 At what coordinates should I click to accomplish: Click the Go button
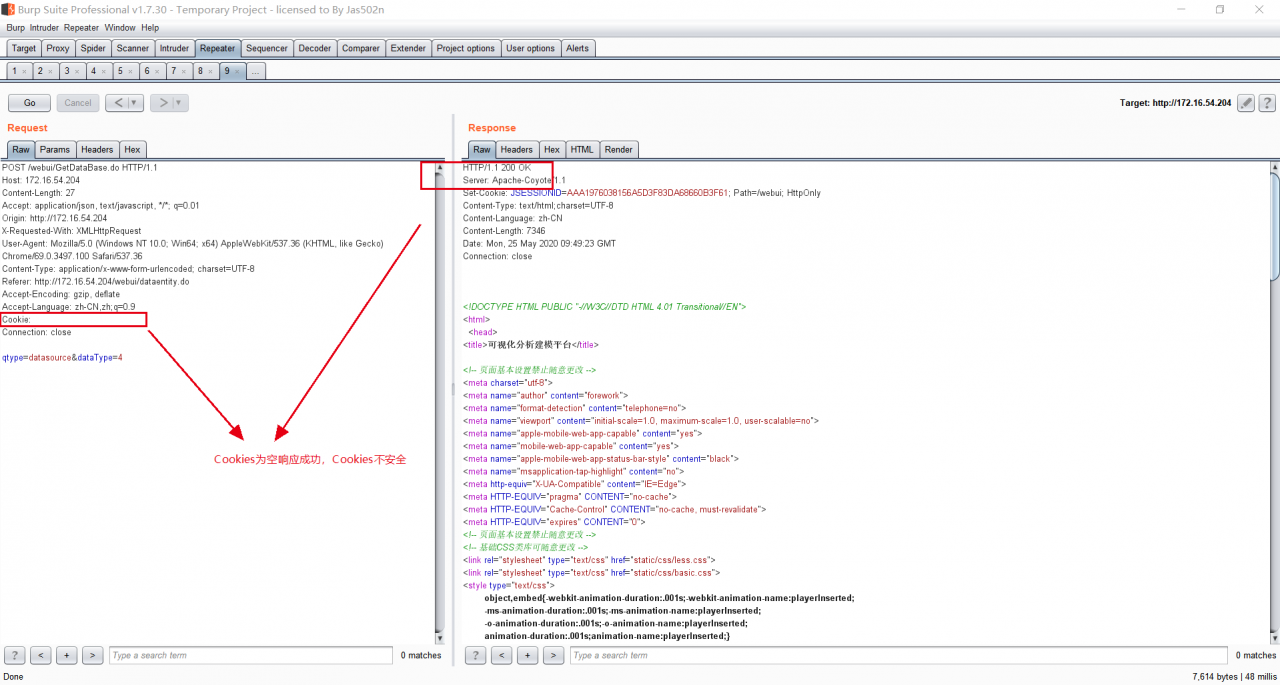tap(29, 103)
